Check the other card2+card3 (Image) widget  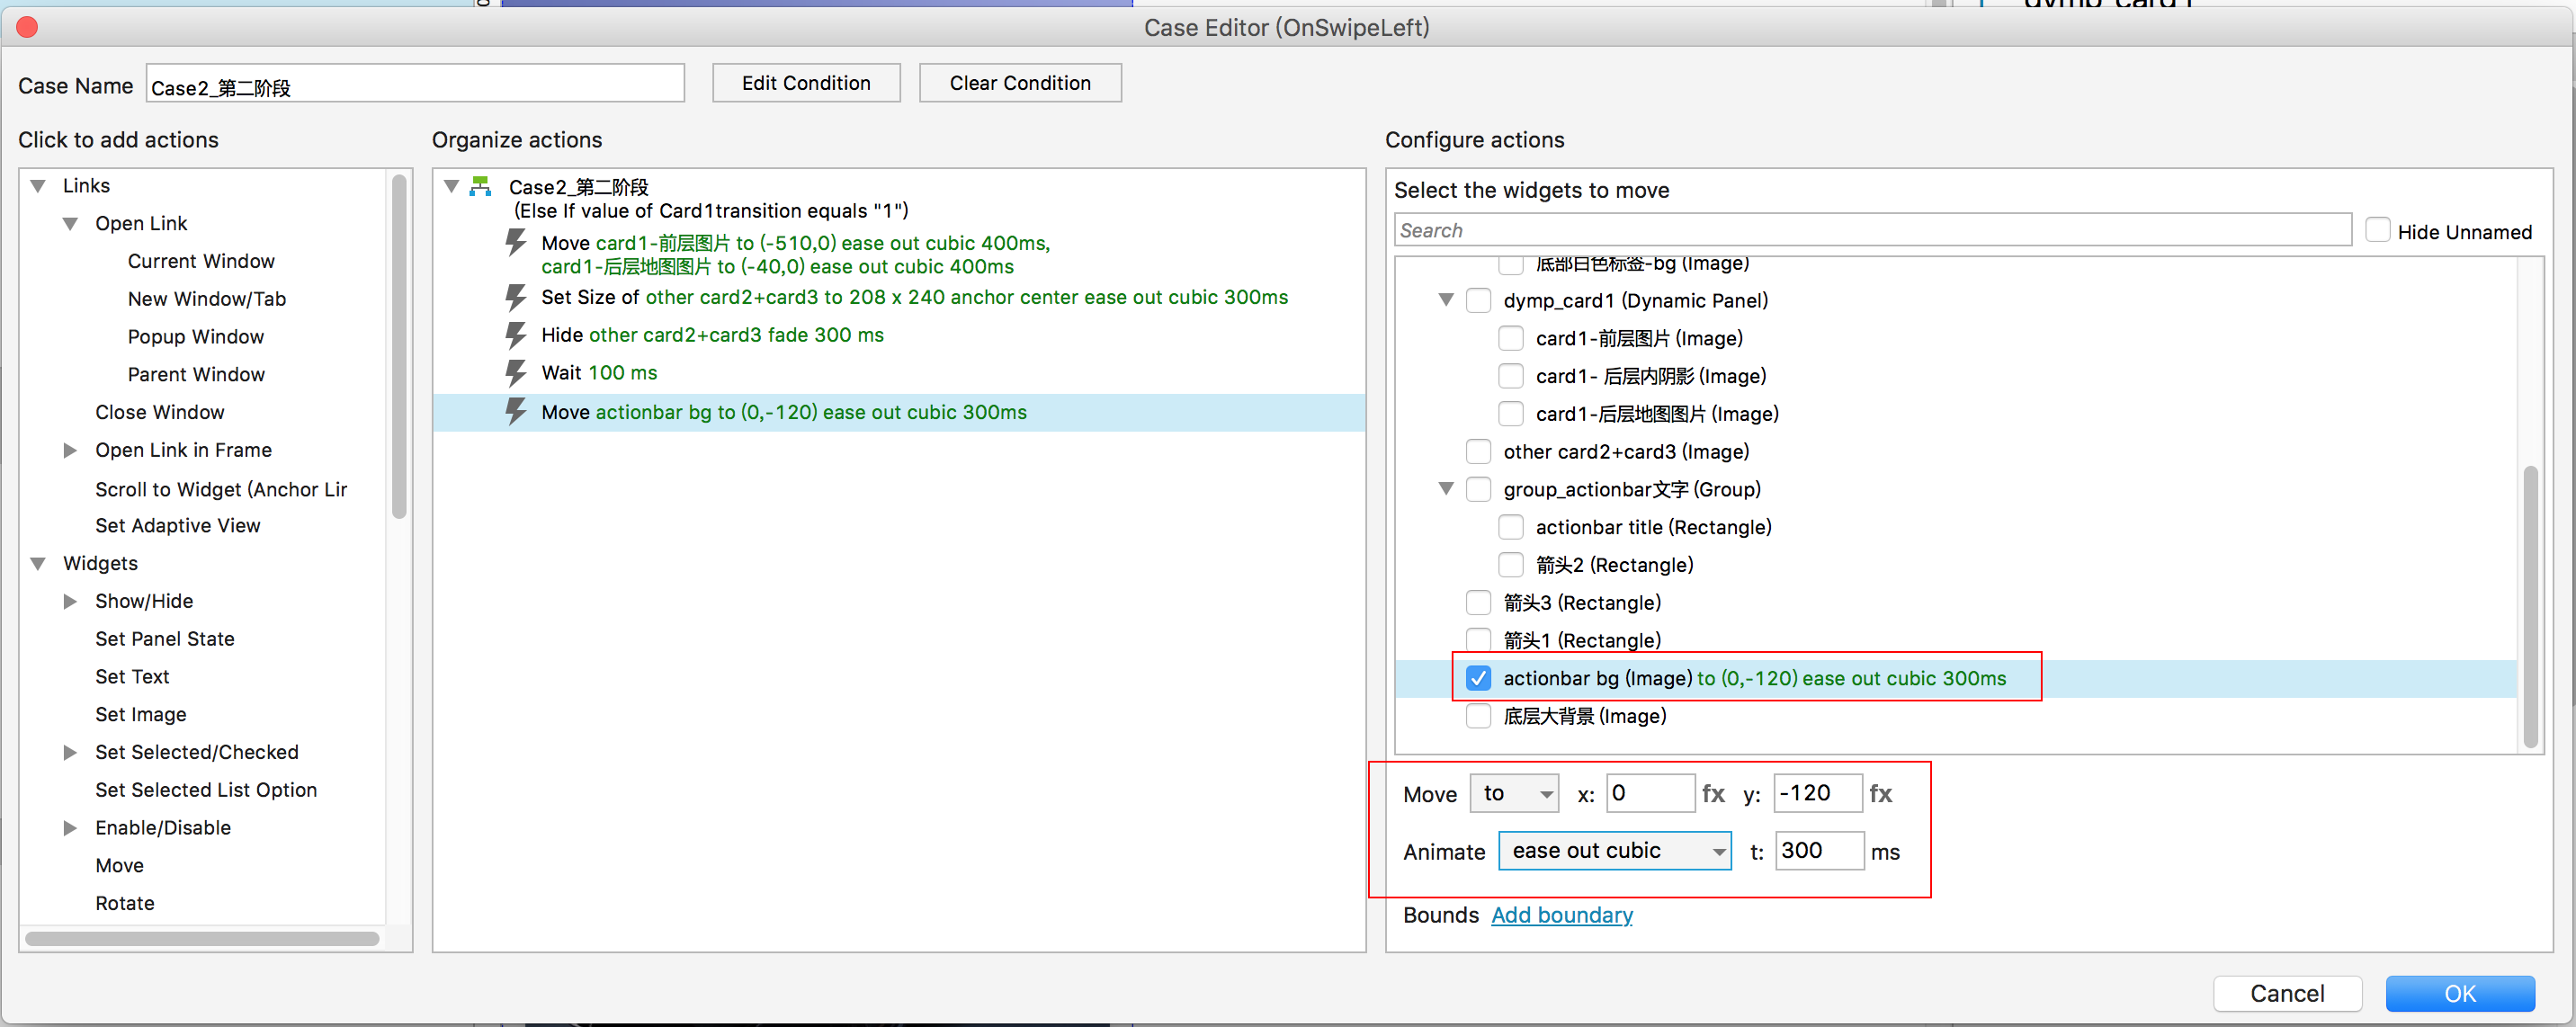pyautogui.click(x=1478, y=452)
